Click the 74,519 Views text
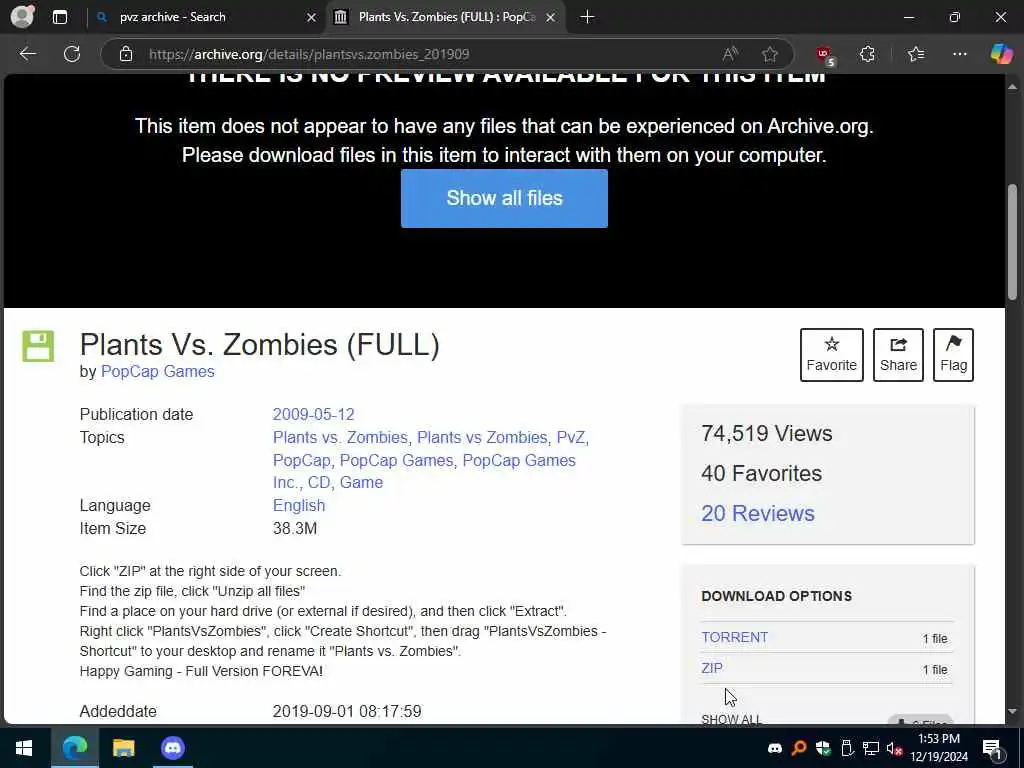 tap(767, 434)
